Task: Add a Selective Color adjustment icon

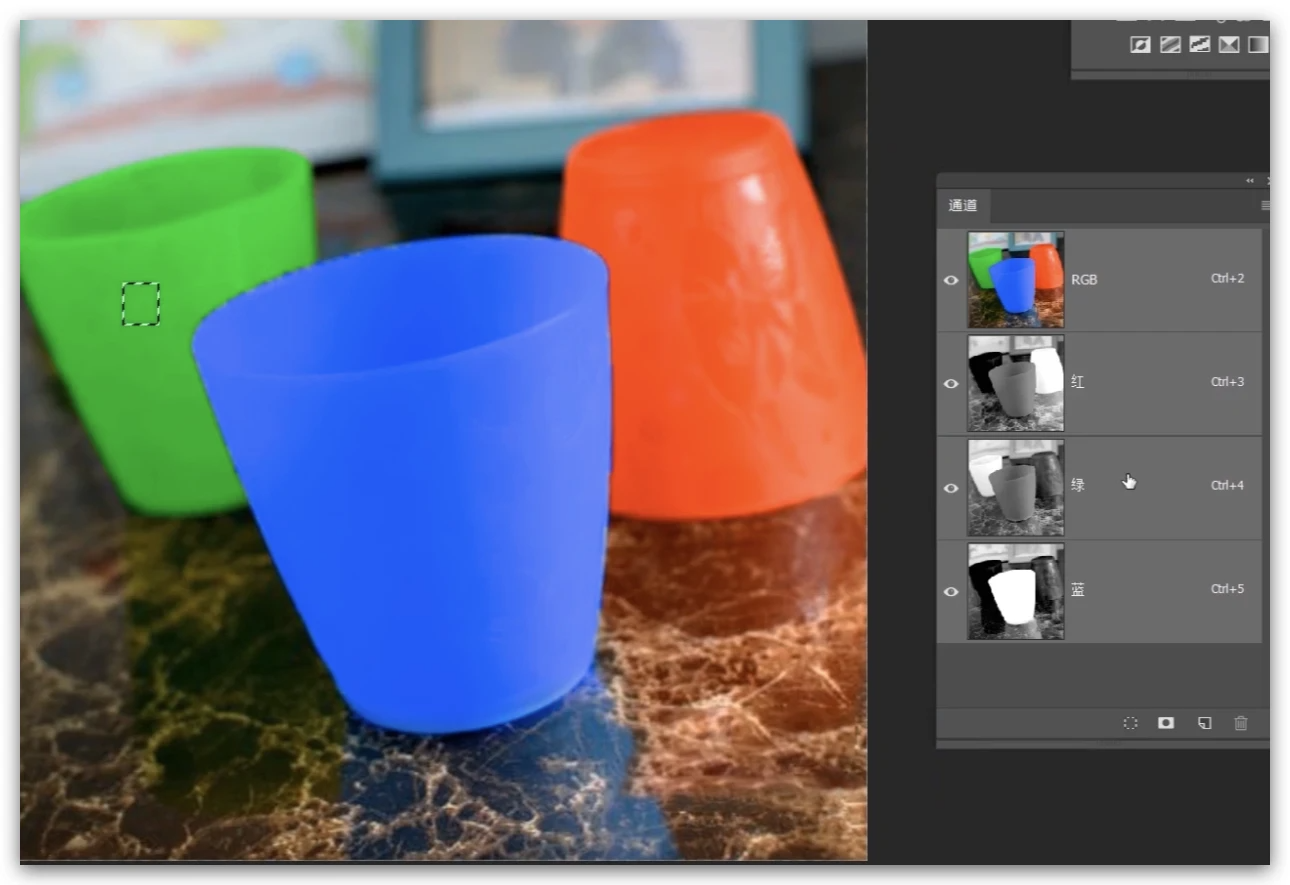Action: [1229, 45]
